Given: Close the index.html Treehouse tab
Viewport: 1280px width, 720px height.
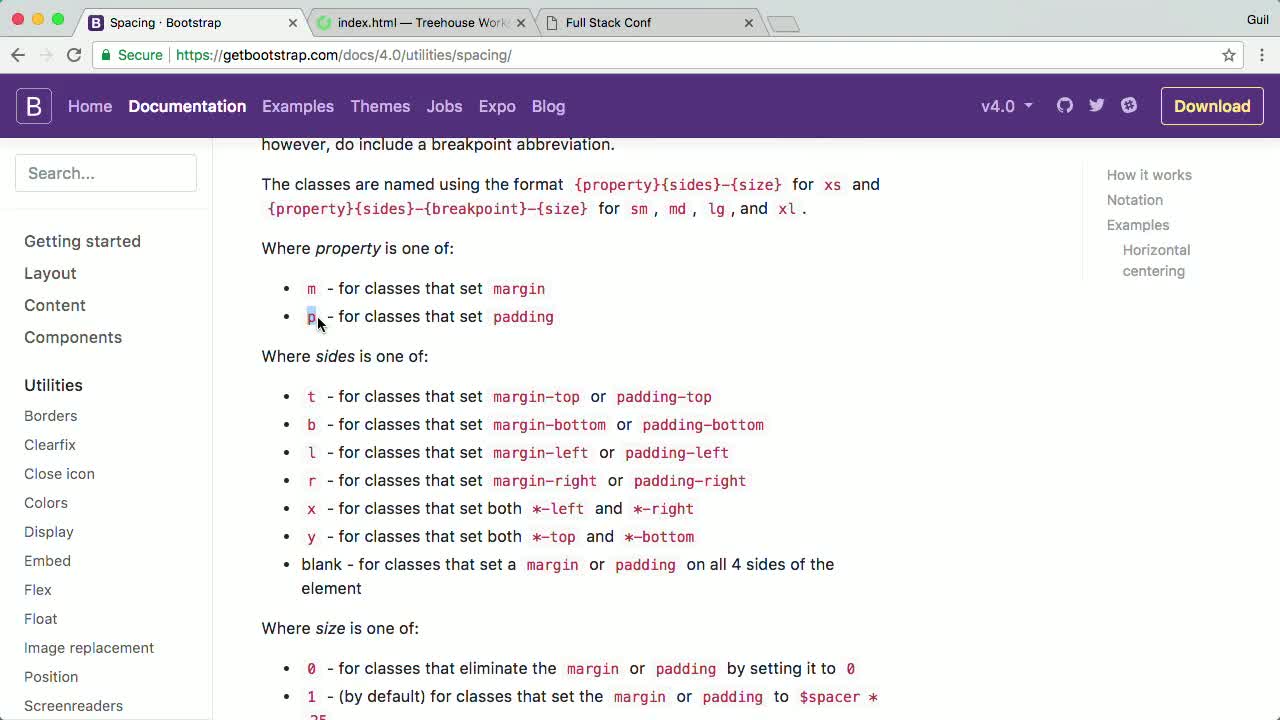Looking at the screenshot, I should coord(521,22).
